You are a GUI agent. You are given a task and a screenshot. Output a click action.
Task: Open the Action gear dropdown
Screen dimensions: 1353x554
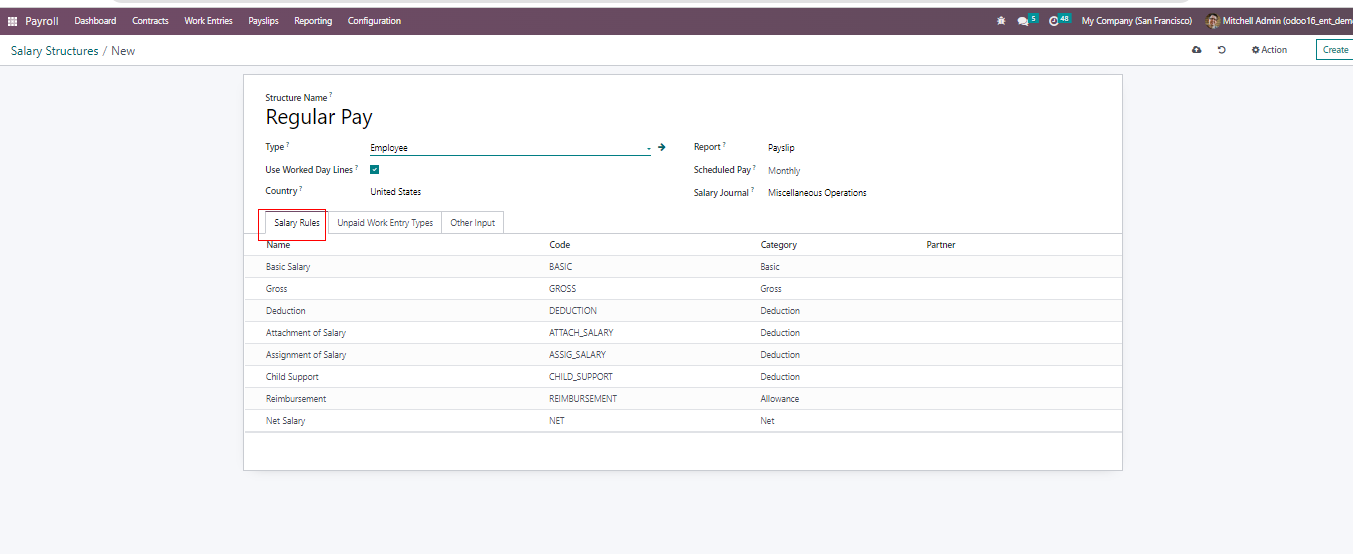click(1269, 50)
